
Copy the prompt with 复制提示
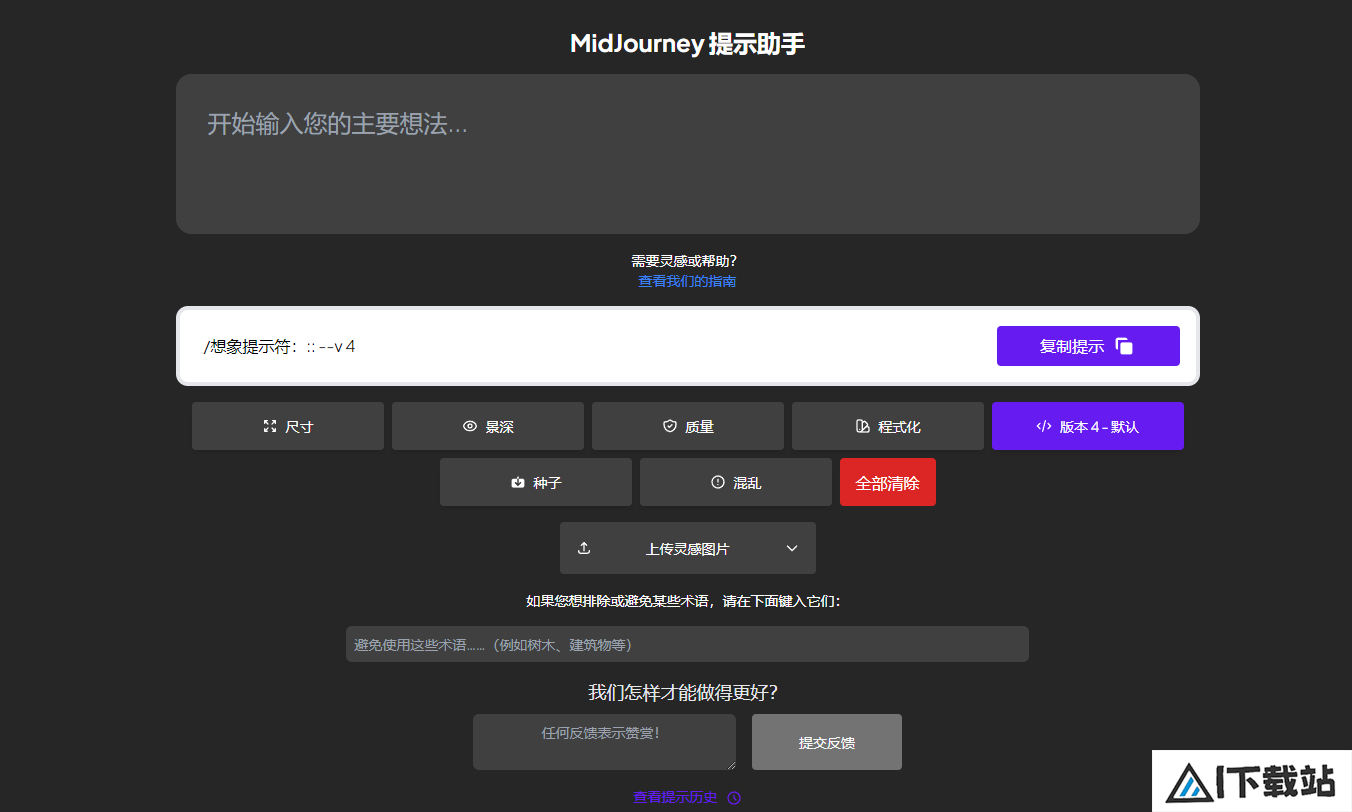[x=1088, y=346]
